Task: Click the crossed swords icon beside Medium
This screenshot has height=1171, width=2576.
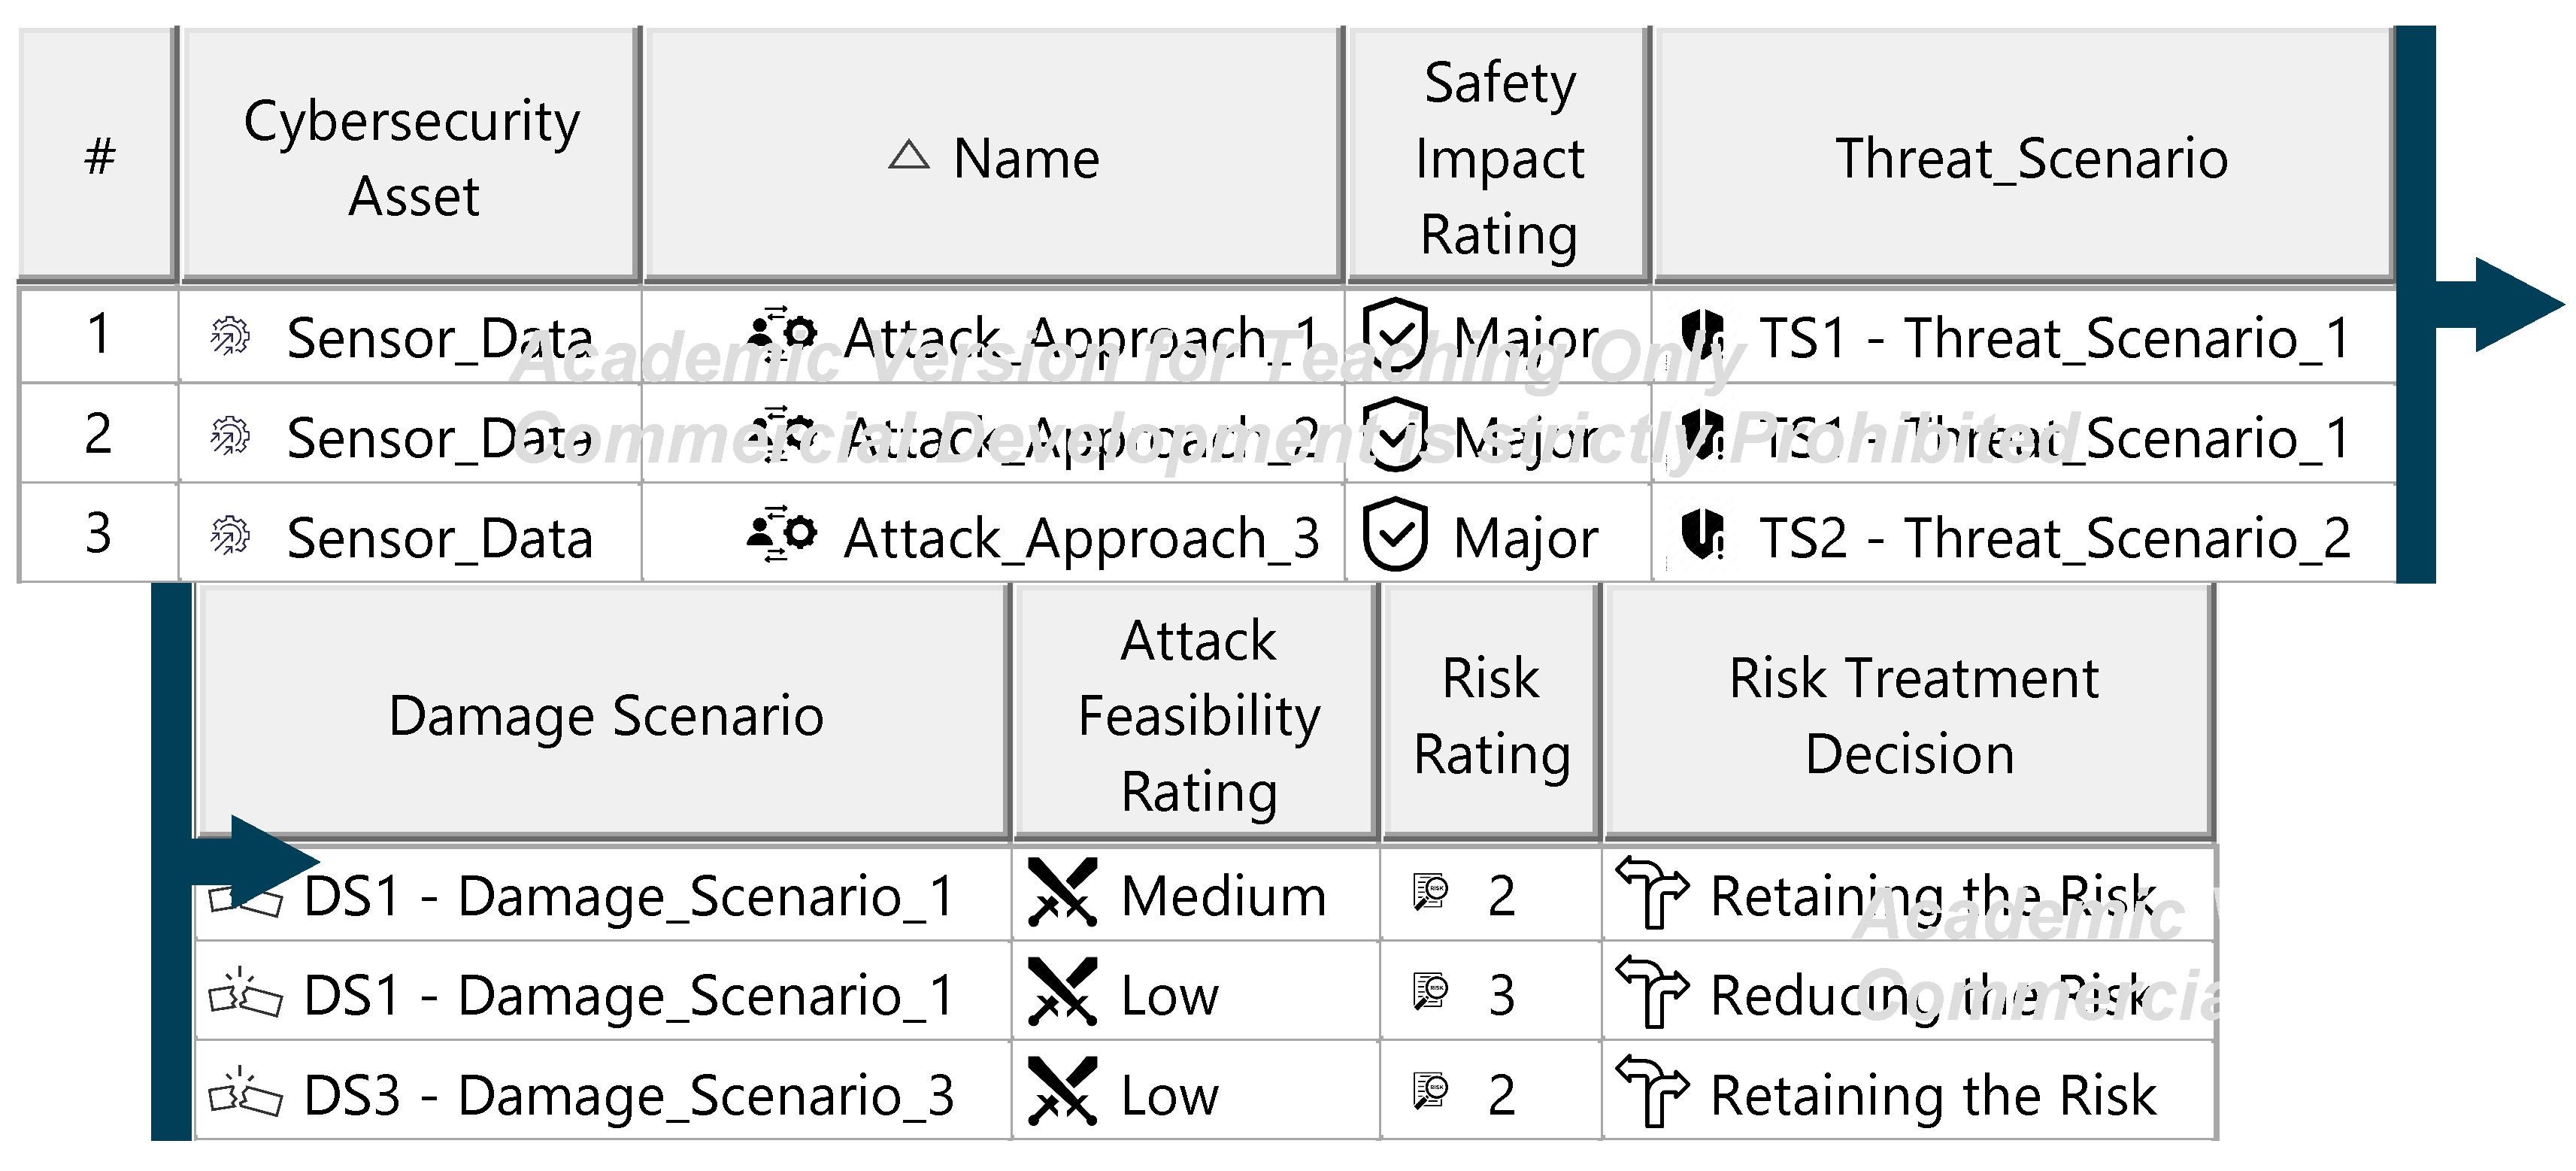Action: (1062, 893)
